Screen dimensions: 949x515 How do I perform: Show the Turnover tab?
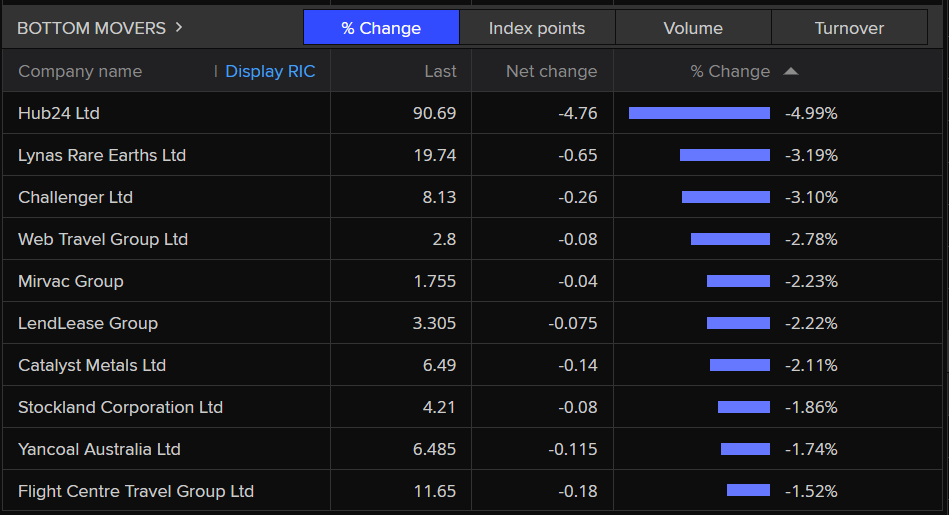click(849, 28)
